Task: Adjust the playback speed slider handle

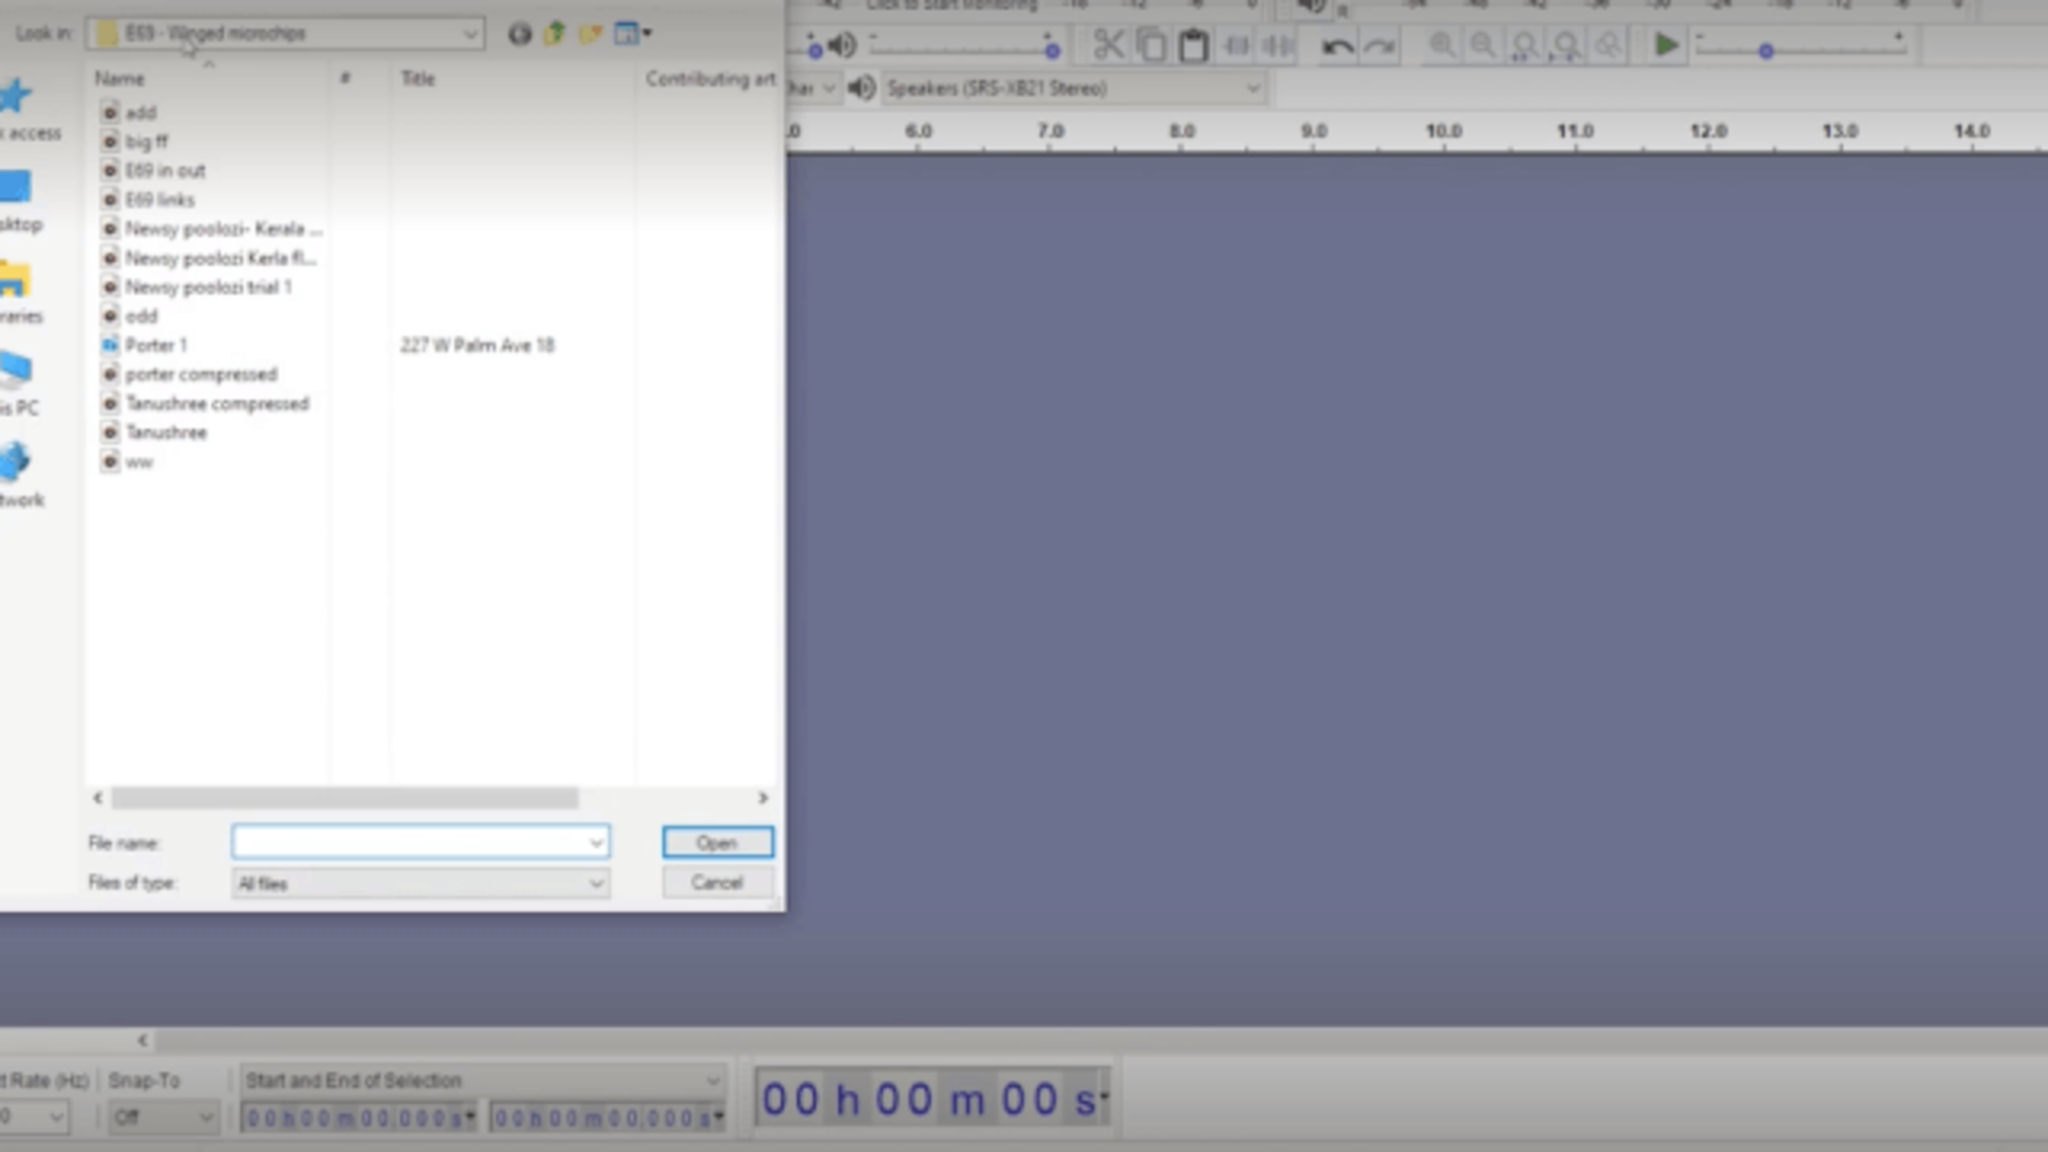Action: tap(1766, 50)
